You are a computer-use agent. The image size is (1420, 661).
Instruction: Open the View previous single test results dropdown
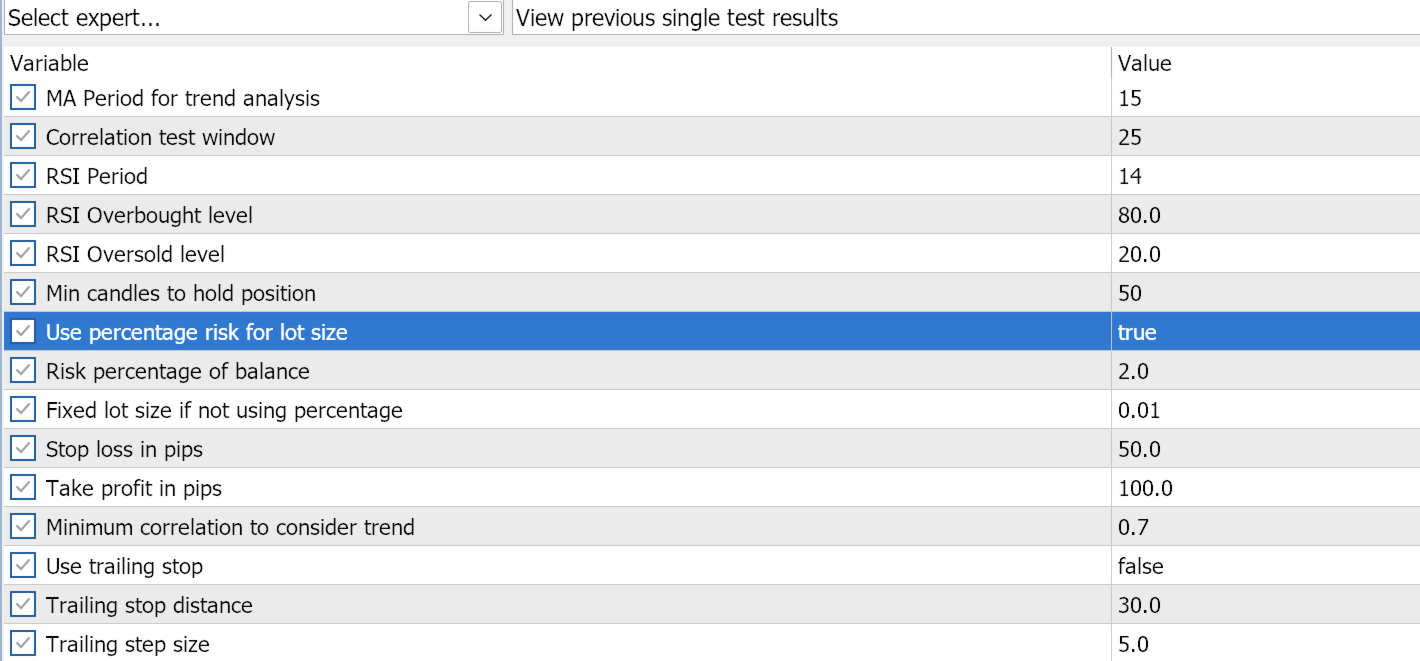[x=964, y=18]
